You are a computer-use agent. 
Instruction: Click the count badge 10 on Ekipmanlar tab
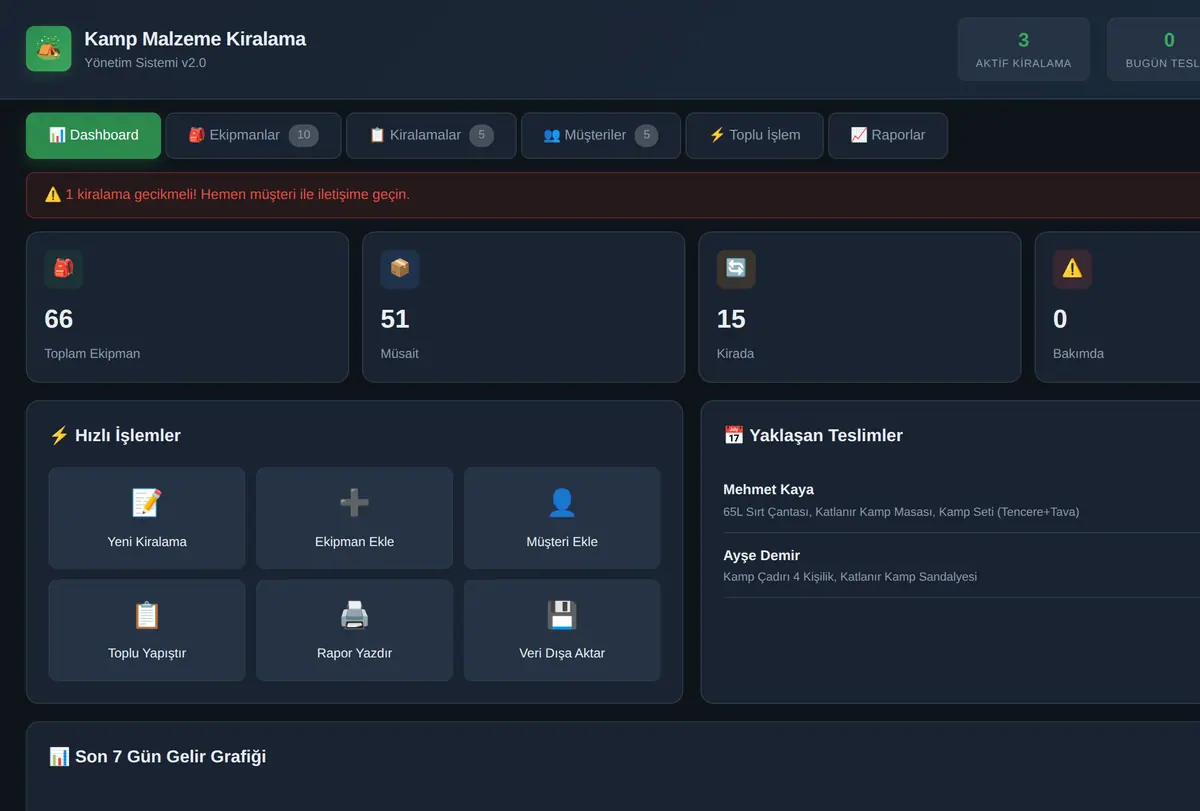coord(304,135)
